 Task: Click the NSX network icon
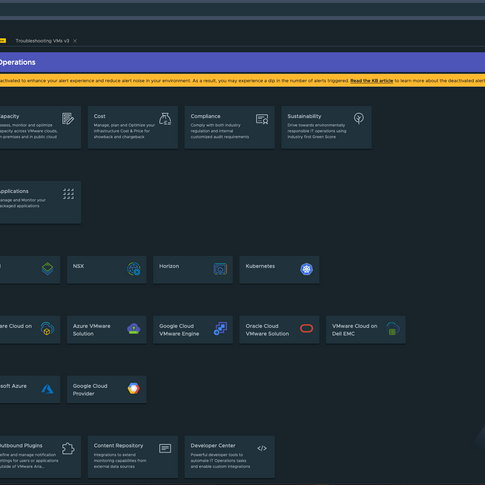click(x=134, y=269)
